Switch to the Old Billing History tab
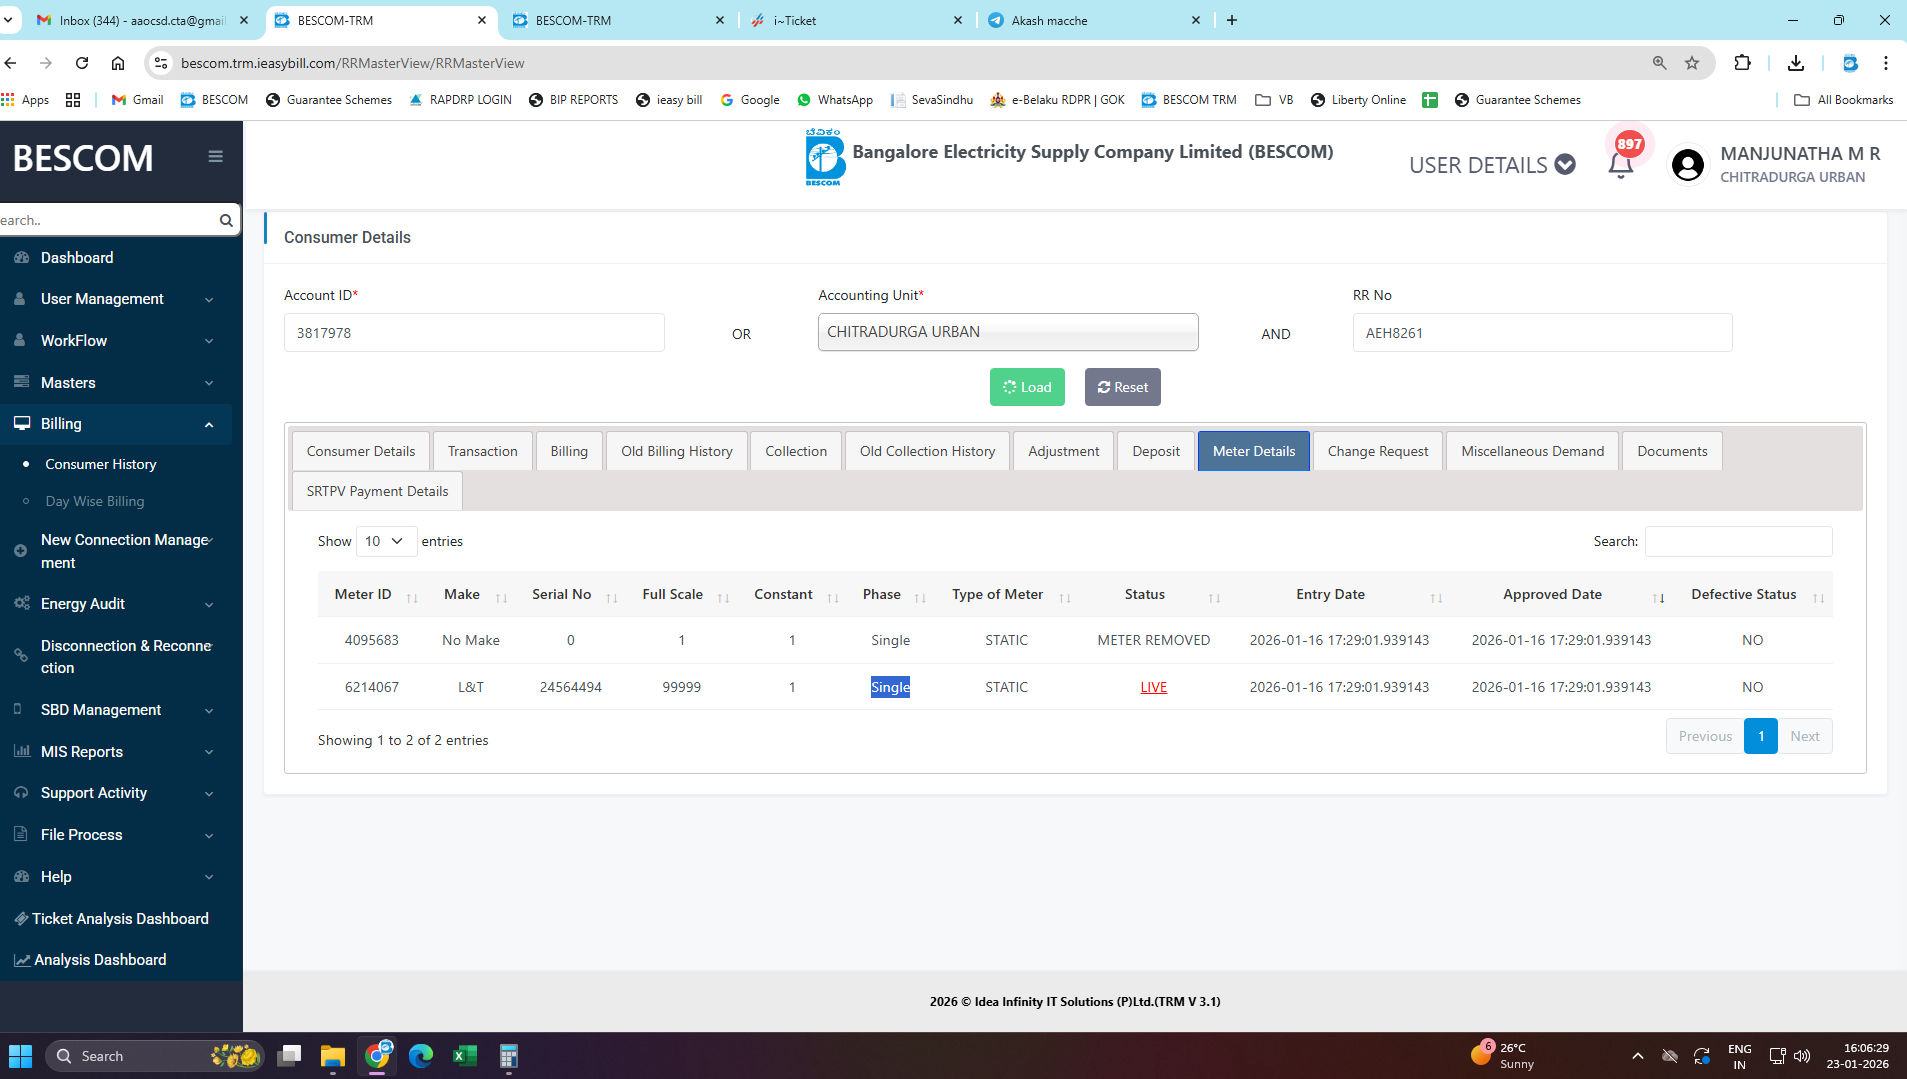Image resolution: width=1907 pixels, height=1079 pixels. [x=676, y=451]
